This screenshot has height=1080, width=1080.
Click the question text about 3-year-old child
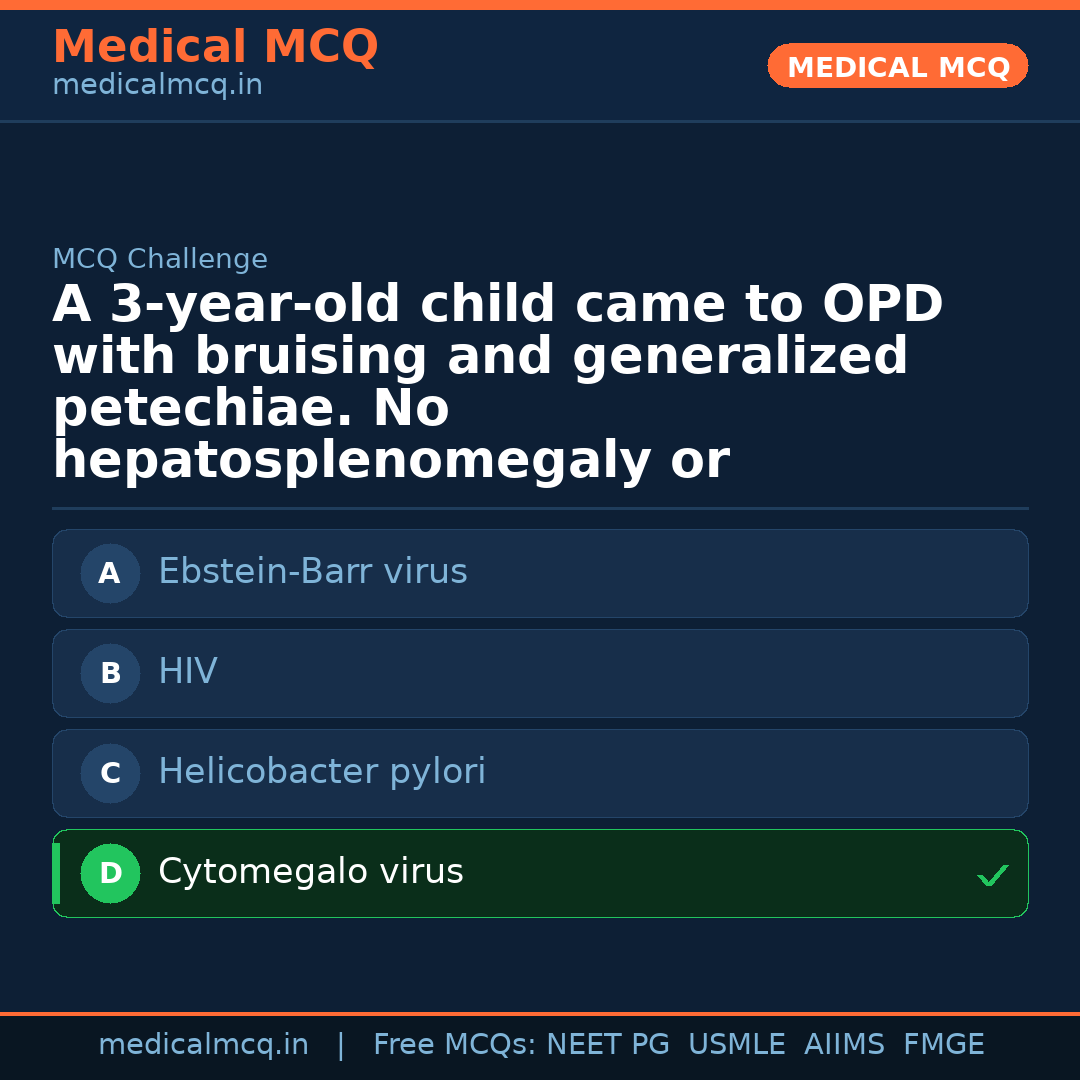click(x=498, y=383)
